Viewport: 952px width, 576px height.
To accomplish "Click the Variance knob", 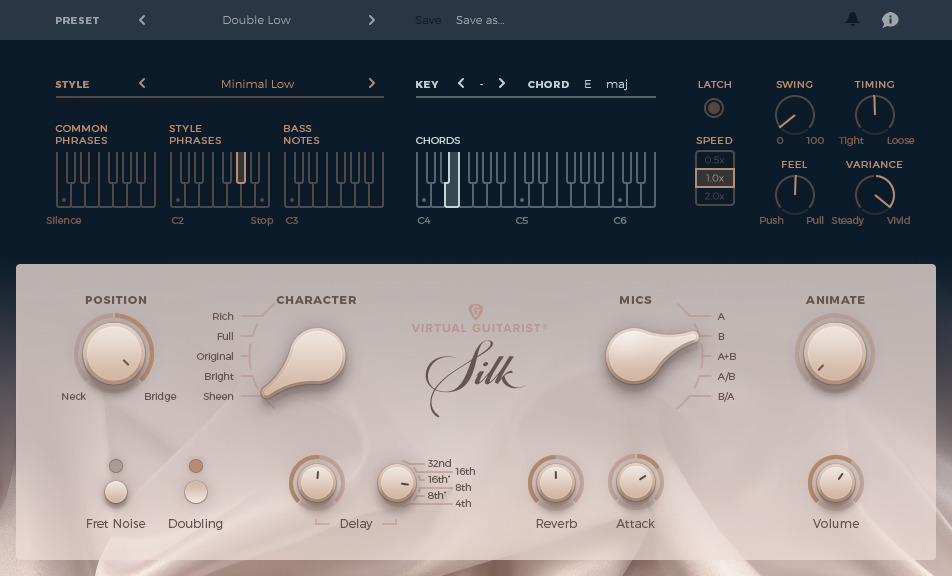I will (x=874, y=194).
